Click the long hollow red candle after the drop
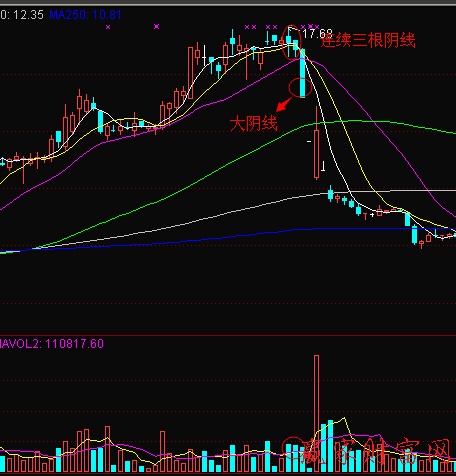This screenshot has width=456, height=476. (316, 154)
